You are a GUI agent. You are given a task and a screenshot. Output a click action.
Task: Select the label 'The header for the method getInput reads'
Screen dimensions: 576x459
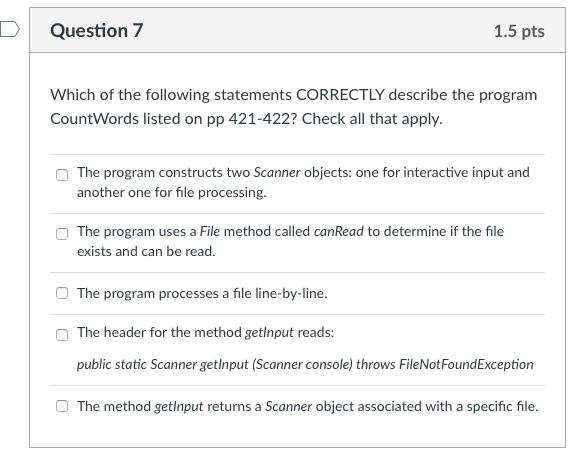[205, 332]
